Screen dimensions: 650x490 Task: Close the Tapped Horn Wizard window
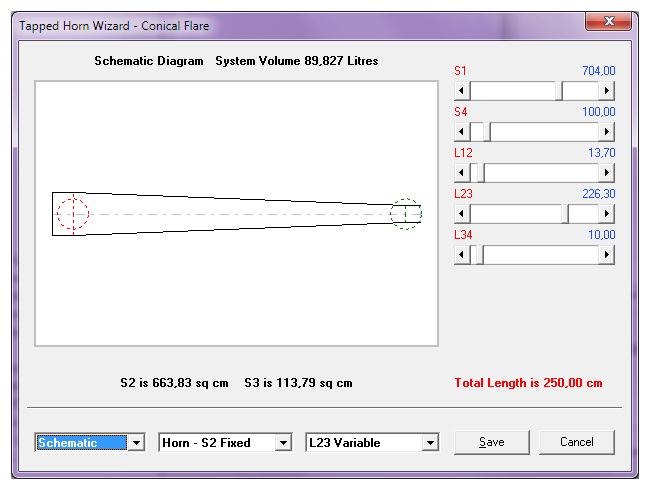pos(609,21)
